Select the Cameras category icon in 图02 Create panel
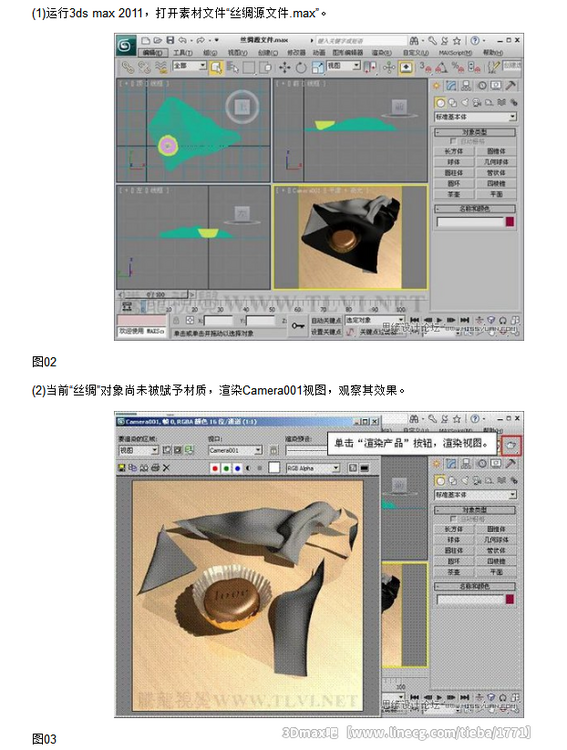 point(477,103)
